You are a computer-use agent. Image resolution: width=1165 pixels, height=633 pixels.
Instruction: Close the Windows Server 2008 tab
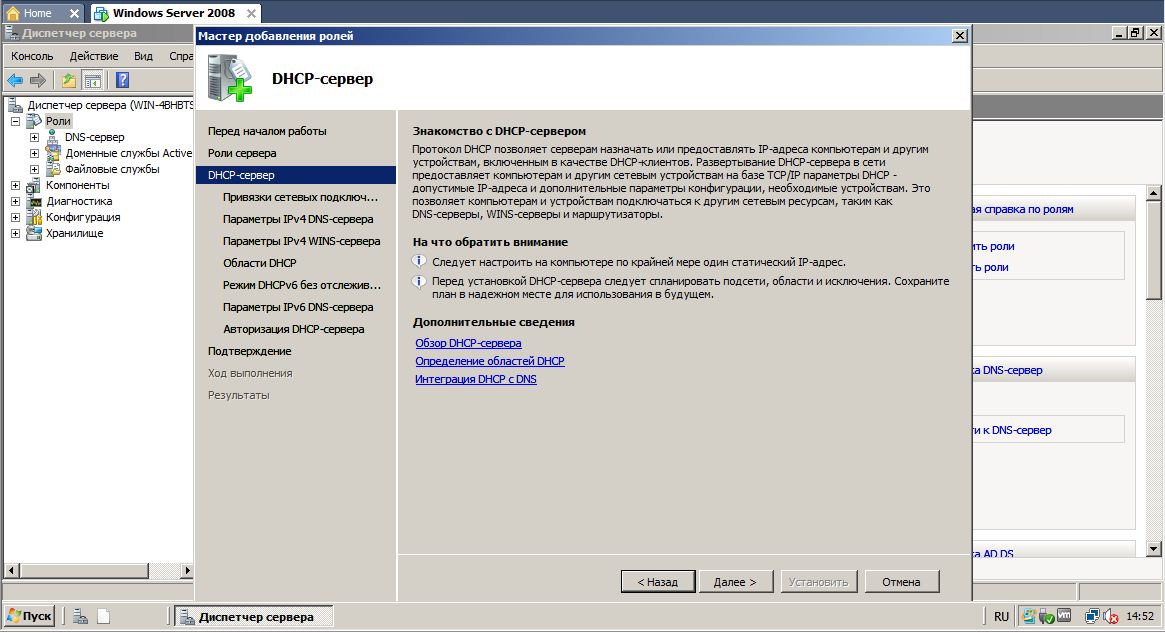point(251,13)
